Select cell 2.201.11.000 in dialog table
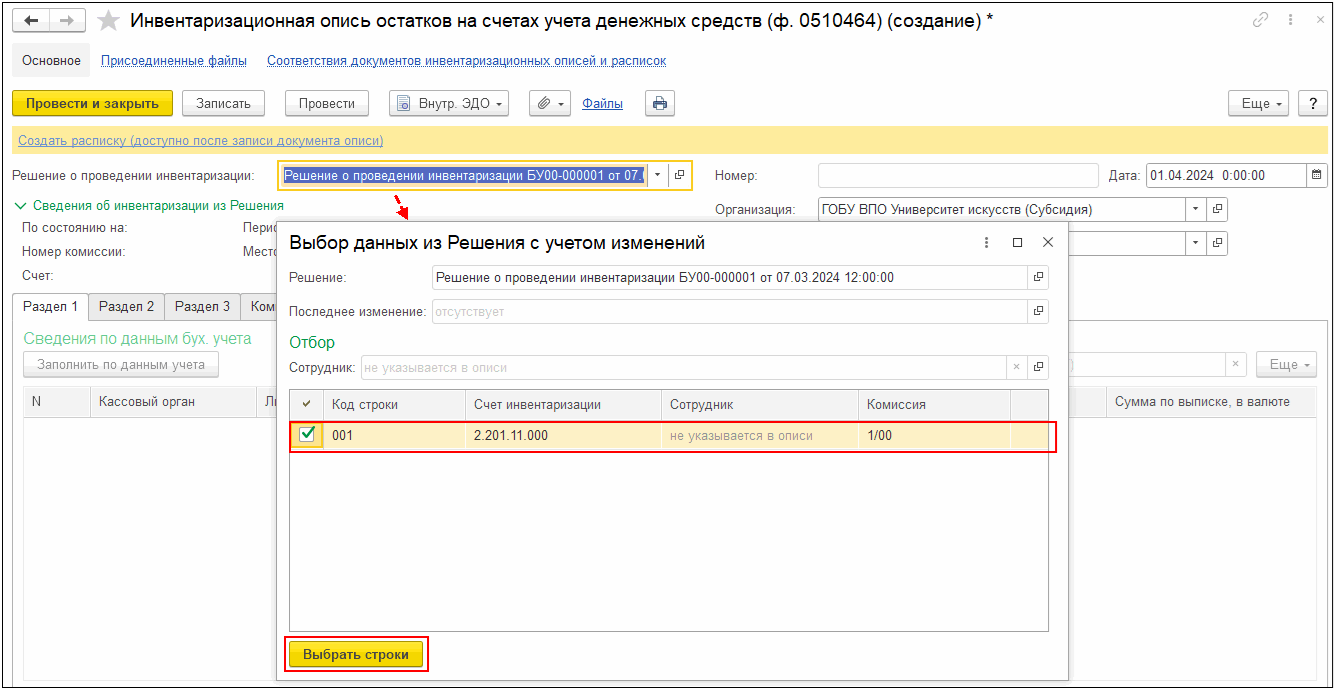Viewport: 1335px width, 689px height. [563, 435]
